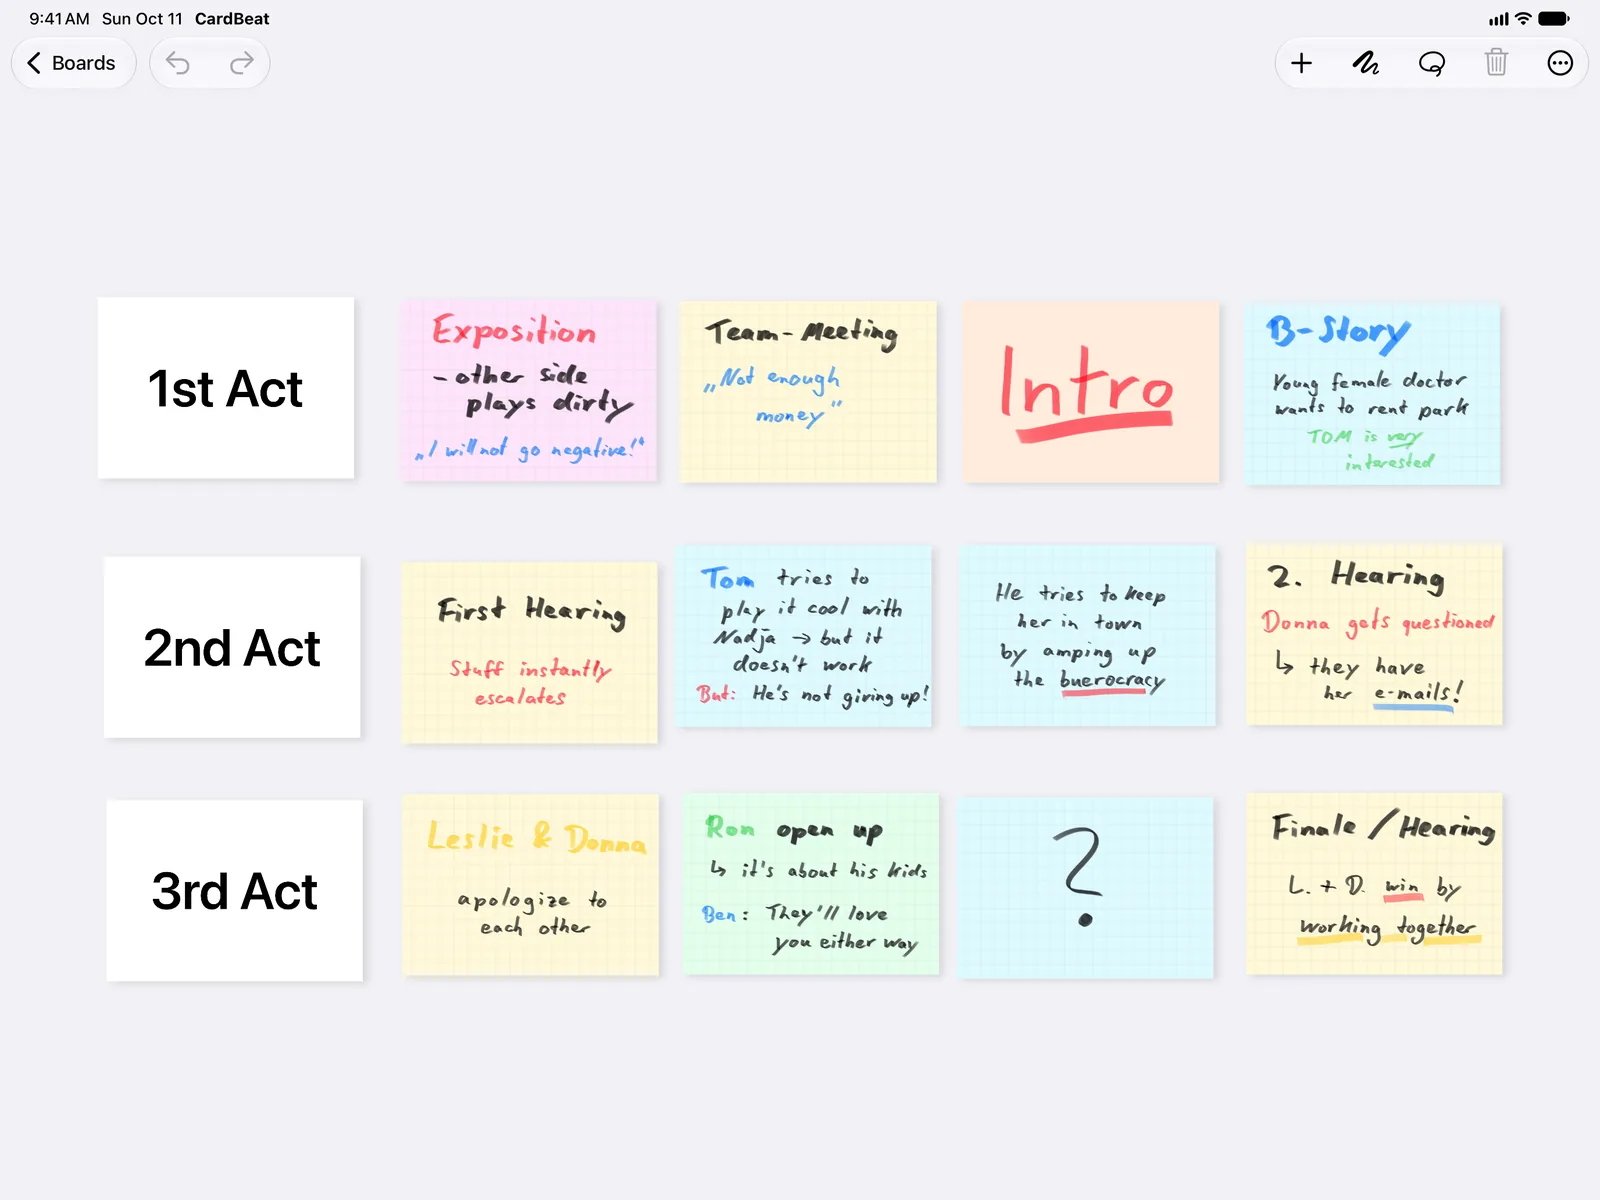Open the 2. Hearing card

coord(1374,635)
